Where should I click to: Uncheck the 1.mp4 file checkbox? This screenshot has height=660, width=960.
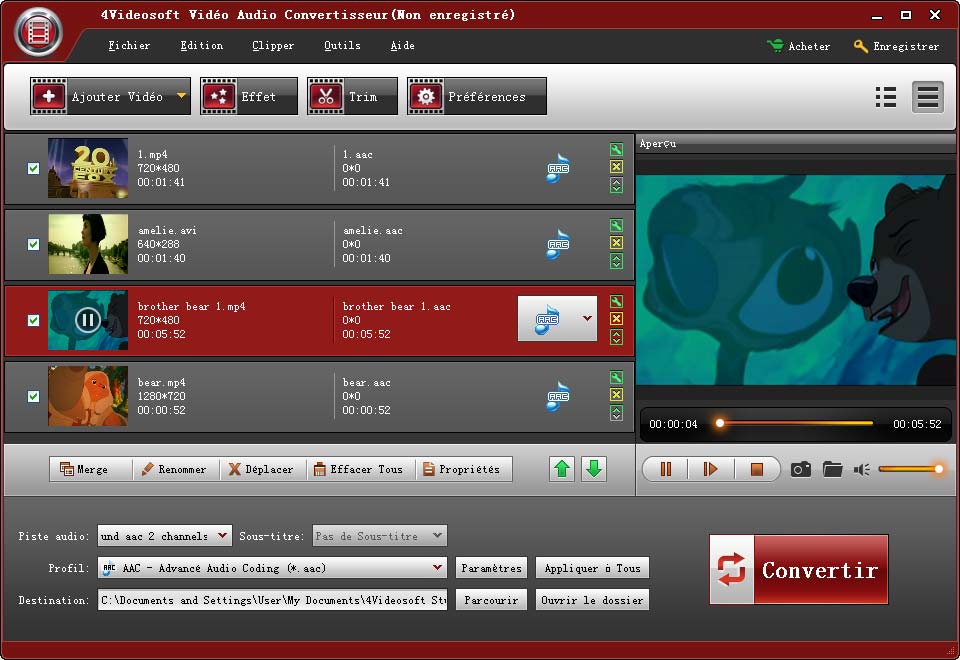click(x=33, y=168)
